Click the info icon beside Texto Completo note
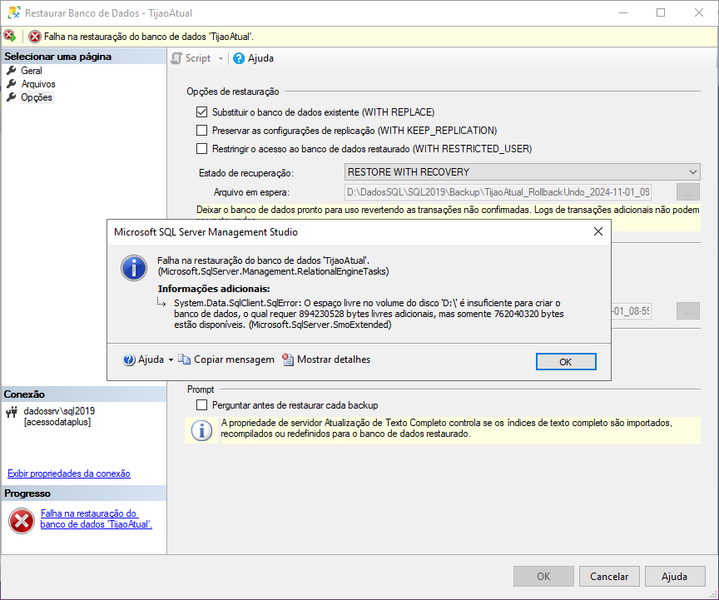The width and height of the screenshot is (719, 600). [201, 431]
